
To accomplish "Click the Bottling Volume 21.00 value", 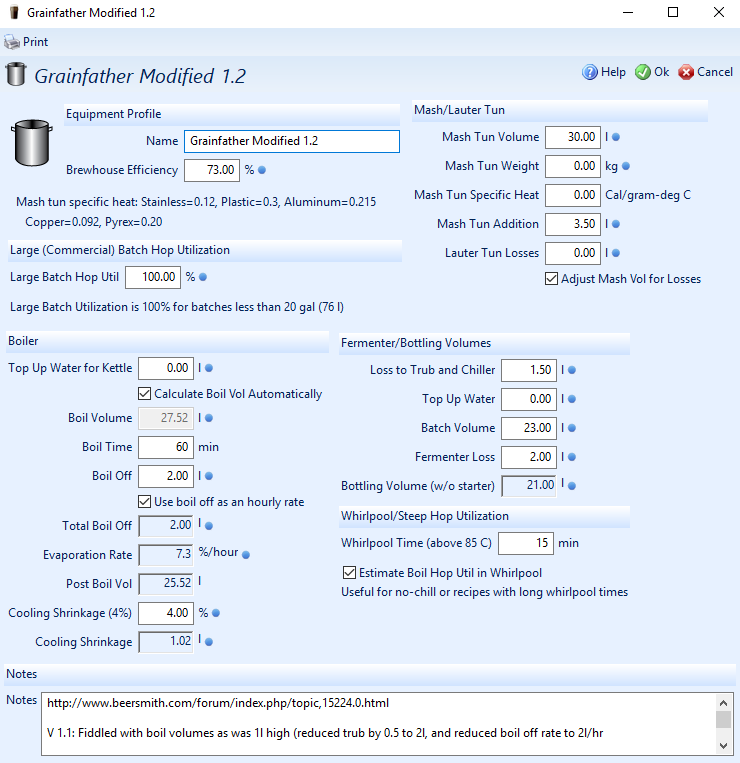I will click(x=529, y=486).
